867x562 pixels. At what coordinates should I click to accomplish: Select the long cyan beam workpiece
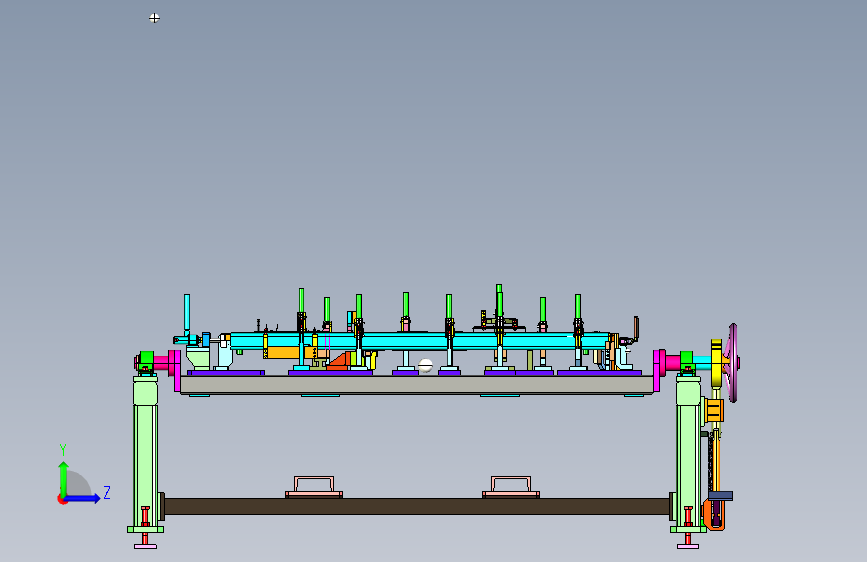[x=420, y=340]
